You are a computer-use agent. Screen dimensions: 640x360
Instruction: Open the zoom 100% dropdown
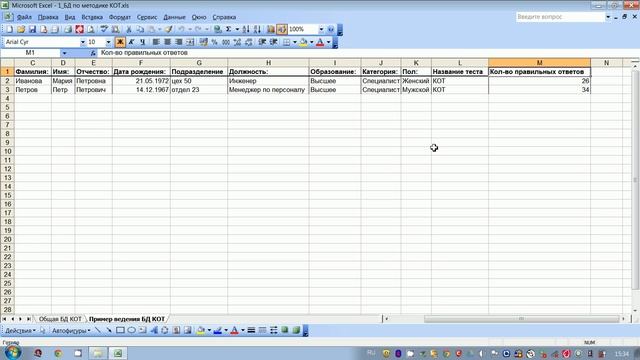click(x=321, y=29)
